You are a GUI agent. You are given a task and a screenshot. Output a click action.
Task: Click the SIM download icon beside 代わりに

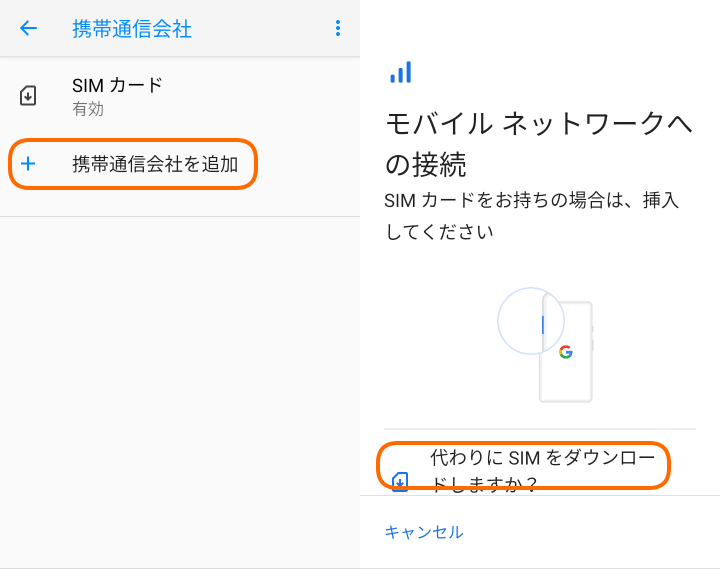tap(400, 482)
